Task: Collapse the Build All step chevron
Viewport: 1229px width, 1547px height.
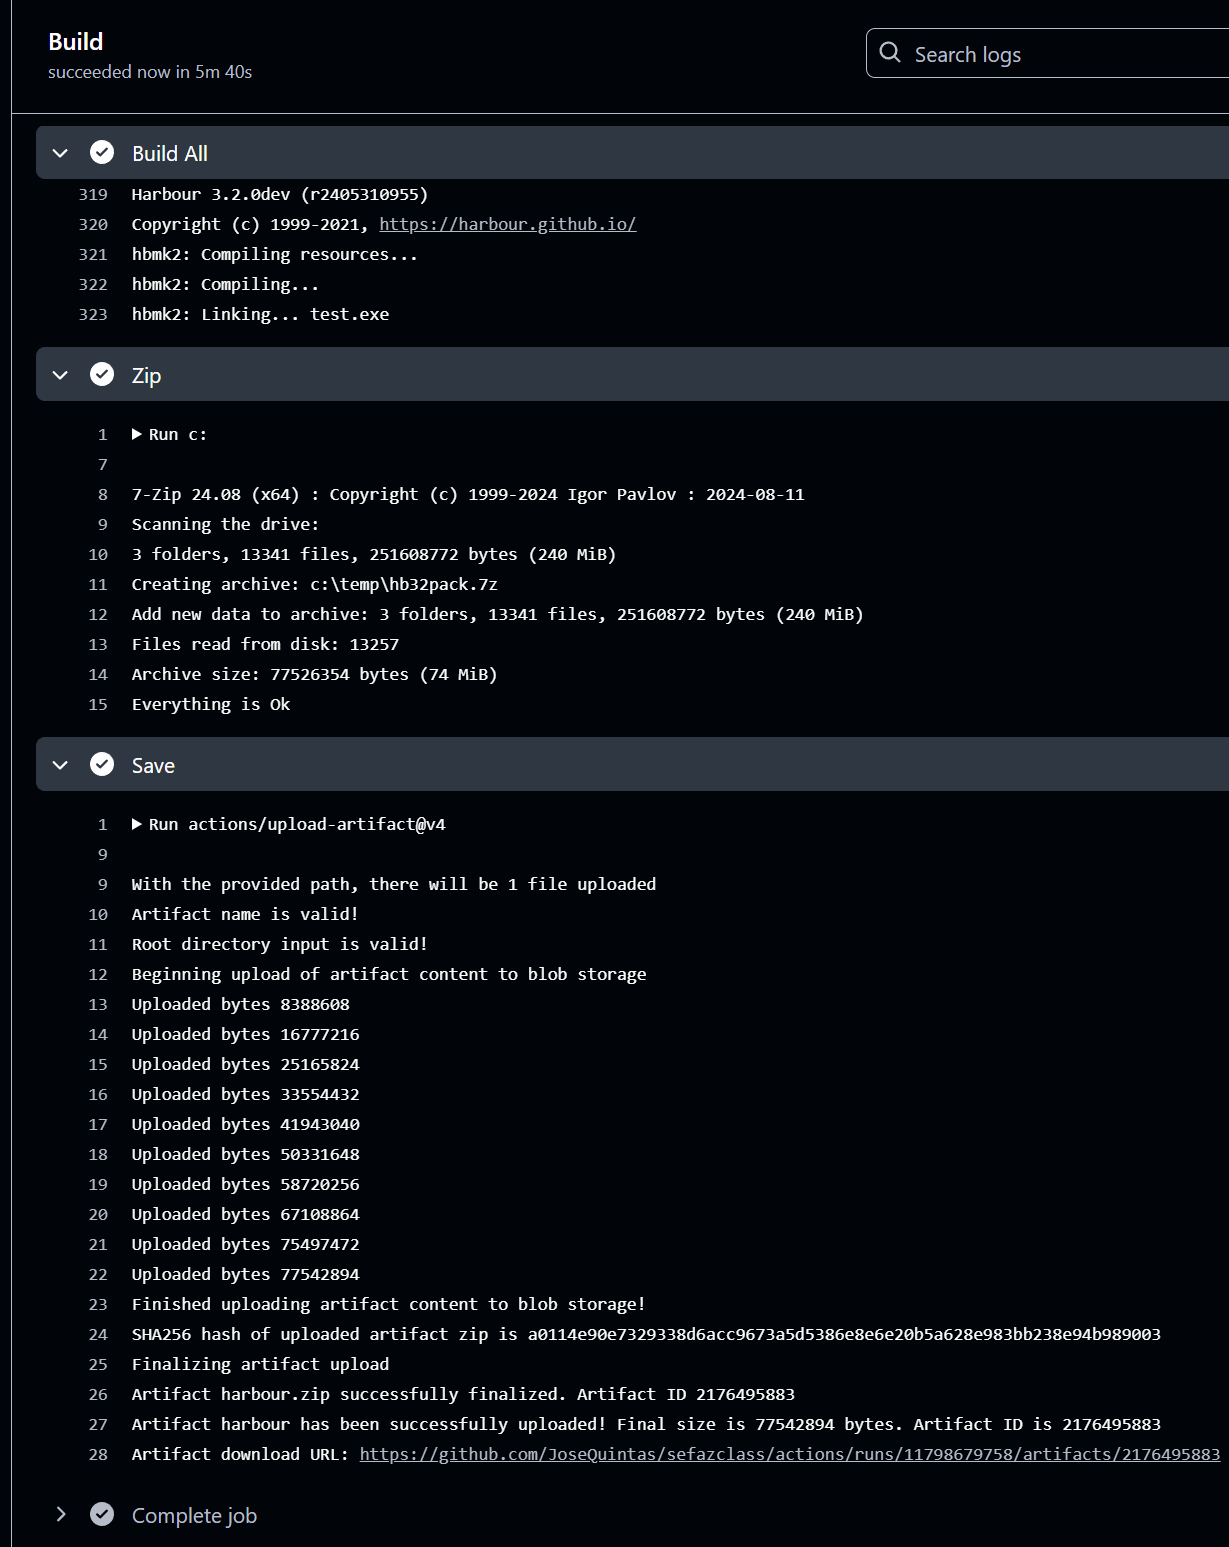Action: click(x=60, y=153)
